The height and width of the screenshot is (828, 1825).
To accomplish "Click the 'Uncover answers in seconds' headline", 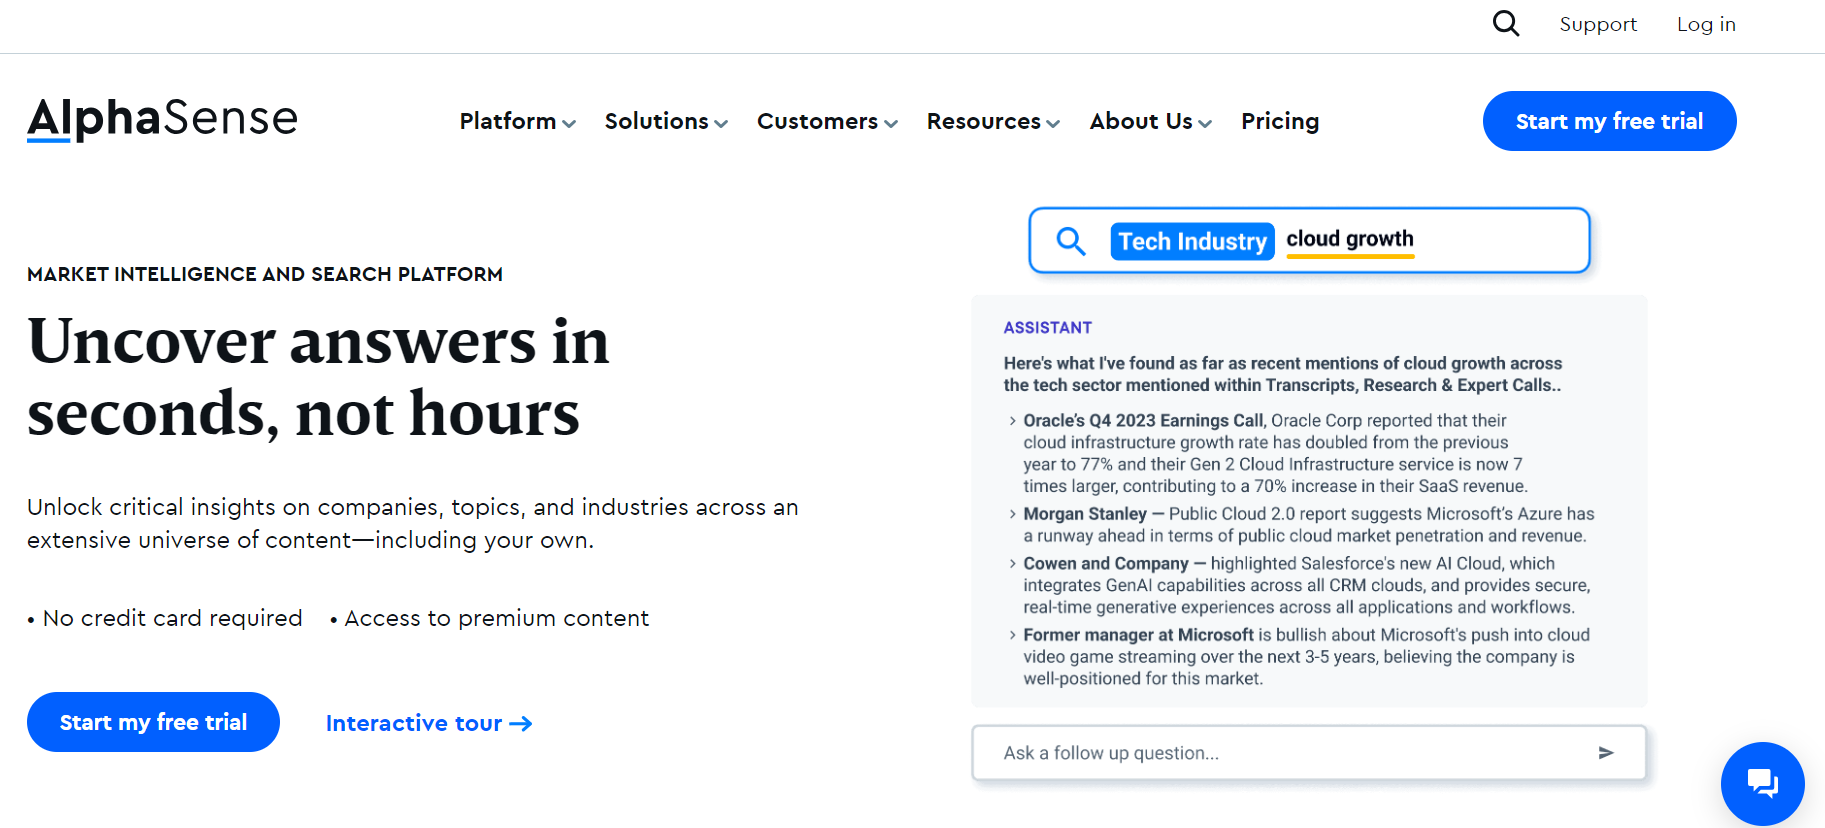I will (x=318, y=376).
